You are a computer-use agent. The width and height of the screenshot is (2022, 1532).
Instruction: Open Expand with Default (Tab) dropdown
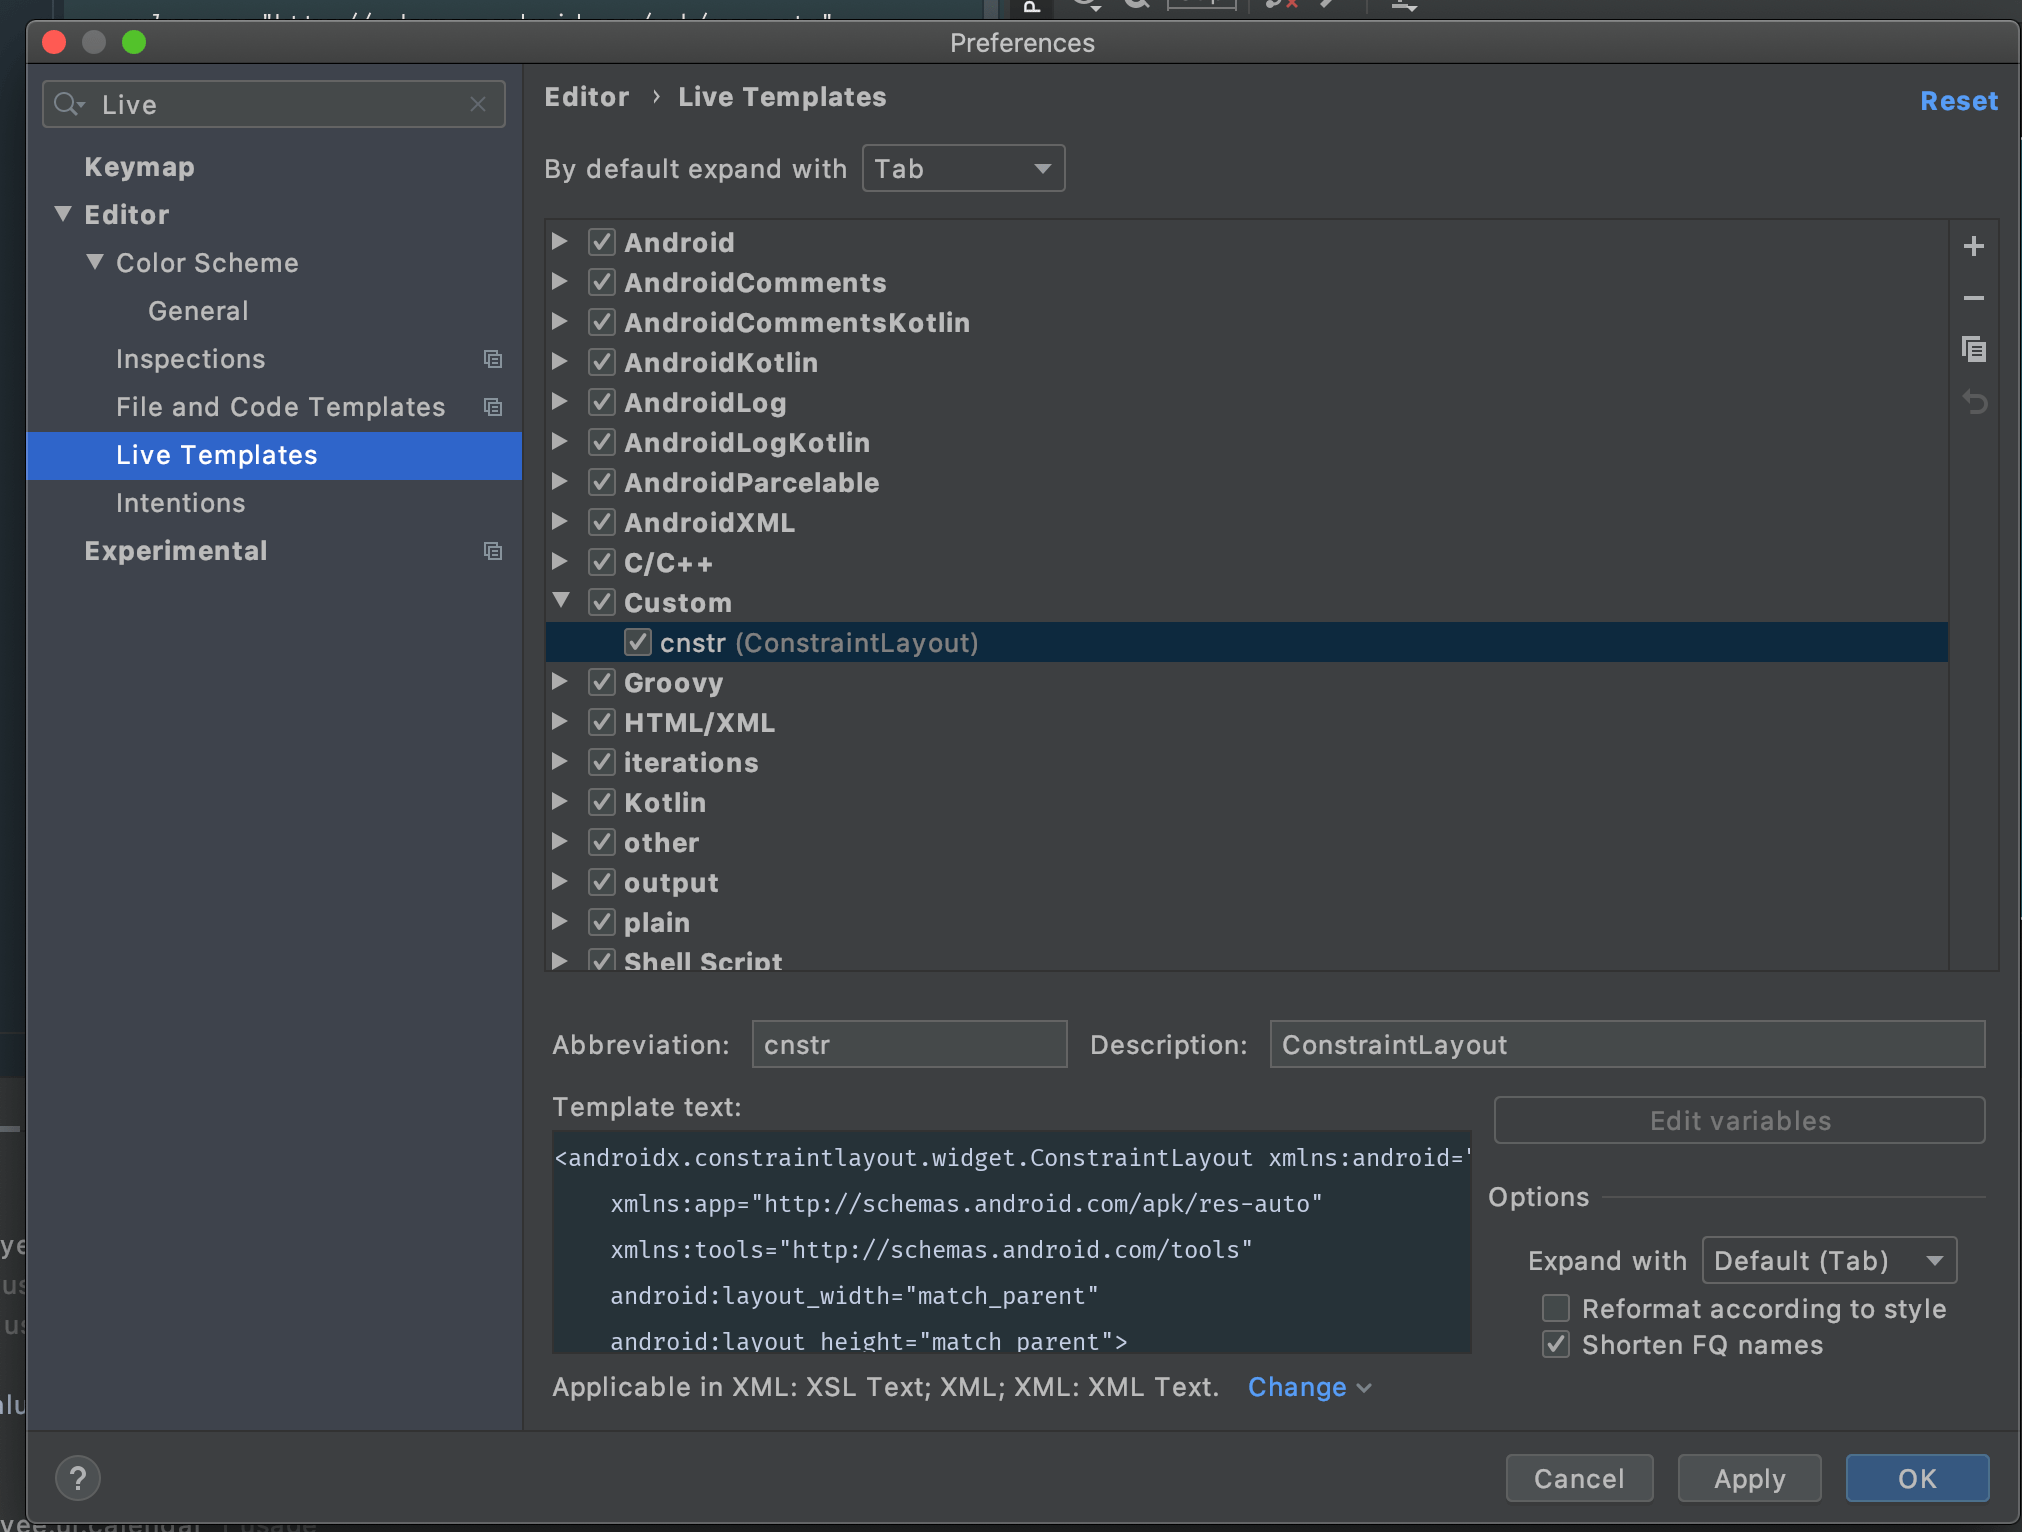1829,1260
